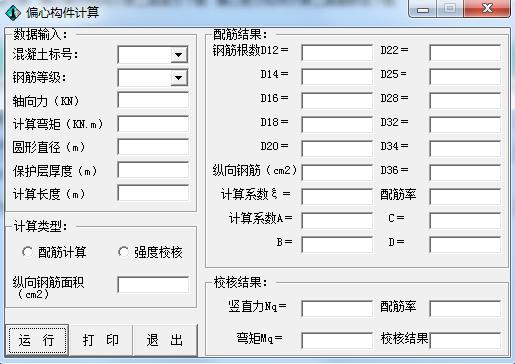515x364 pixels.
Task: Click the 数据输入 group label
Action: [x=40, y=34]
